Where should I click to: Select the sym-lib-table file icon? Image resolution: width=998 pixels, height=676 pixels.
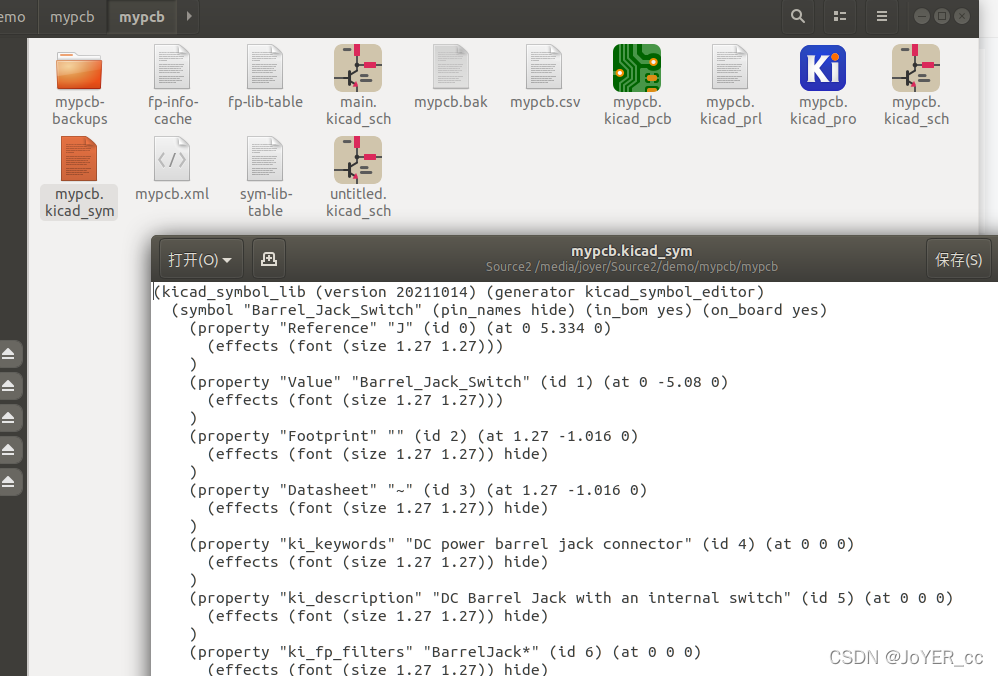point(265,159)
